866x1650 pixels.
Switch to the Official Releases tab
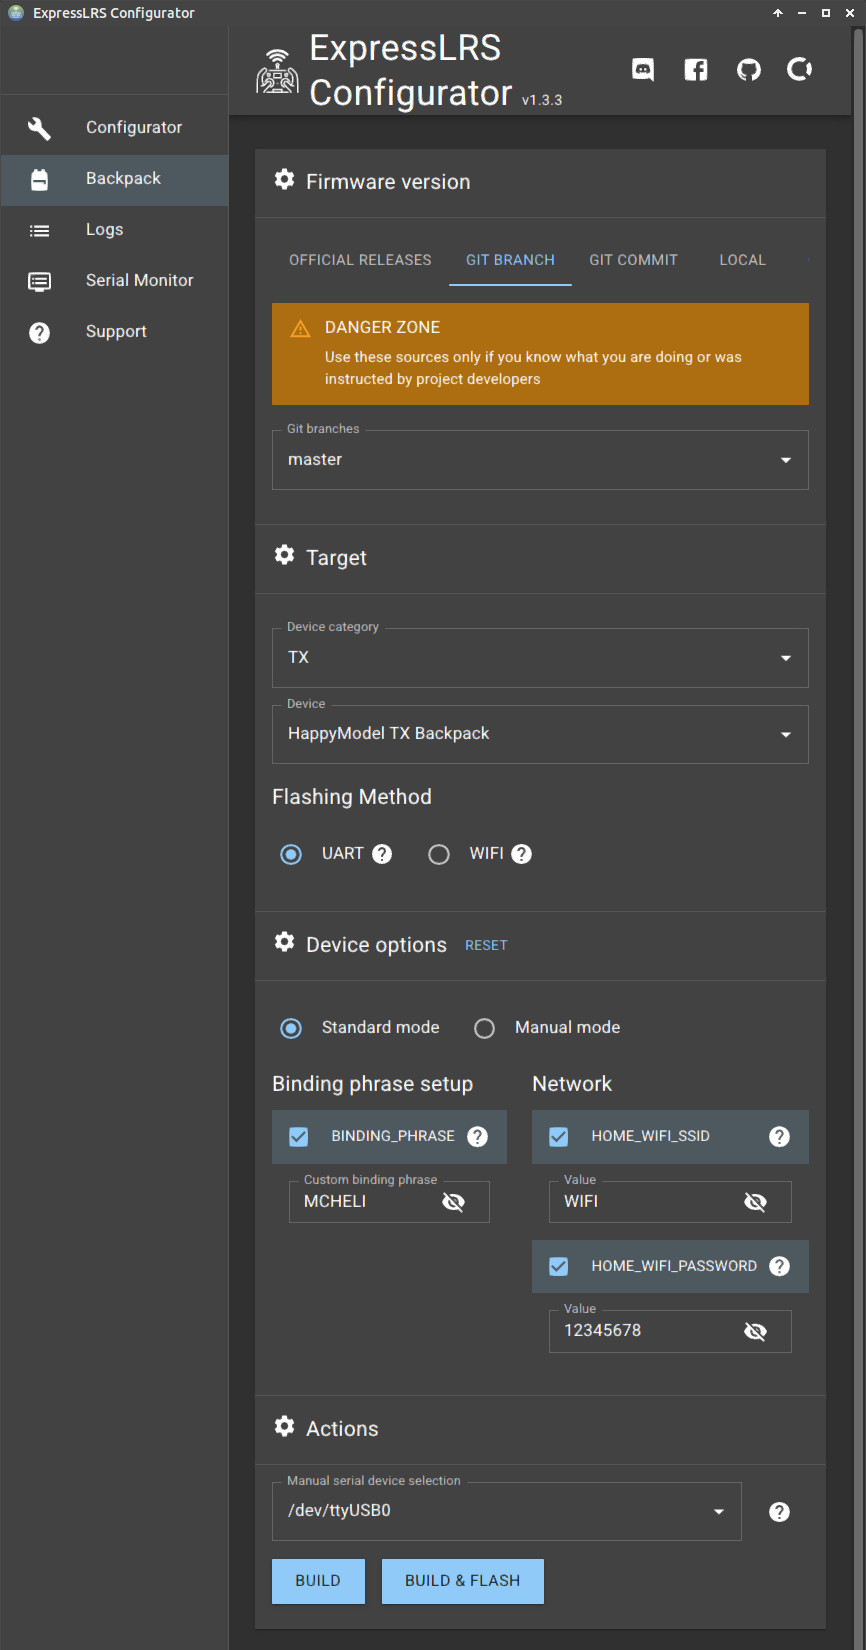(x=360, y=260)
